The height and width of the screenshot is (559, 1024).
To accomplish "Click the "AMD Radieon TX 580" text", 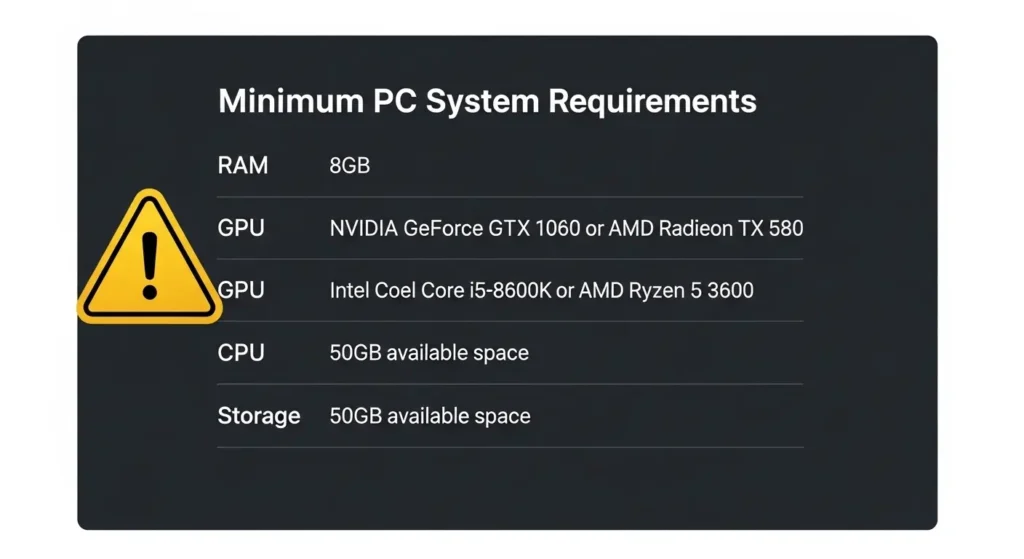I will [706, 229].
